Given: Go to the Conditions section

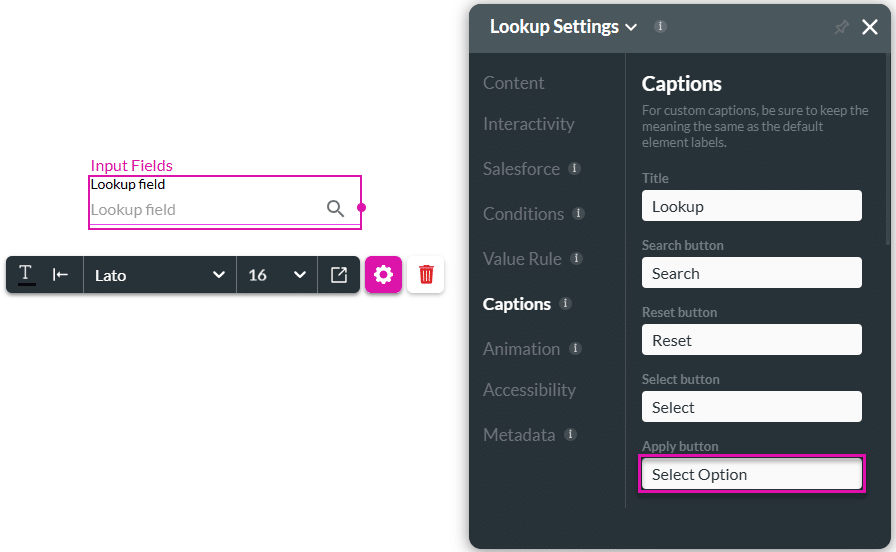Looking at the screenshot, I should (523, 214).
